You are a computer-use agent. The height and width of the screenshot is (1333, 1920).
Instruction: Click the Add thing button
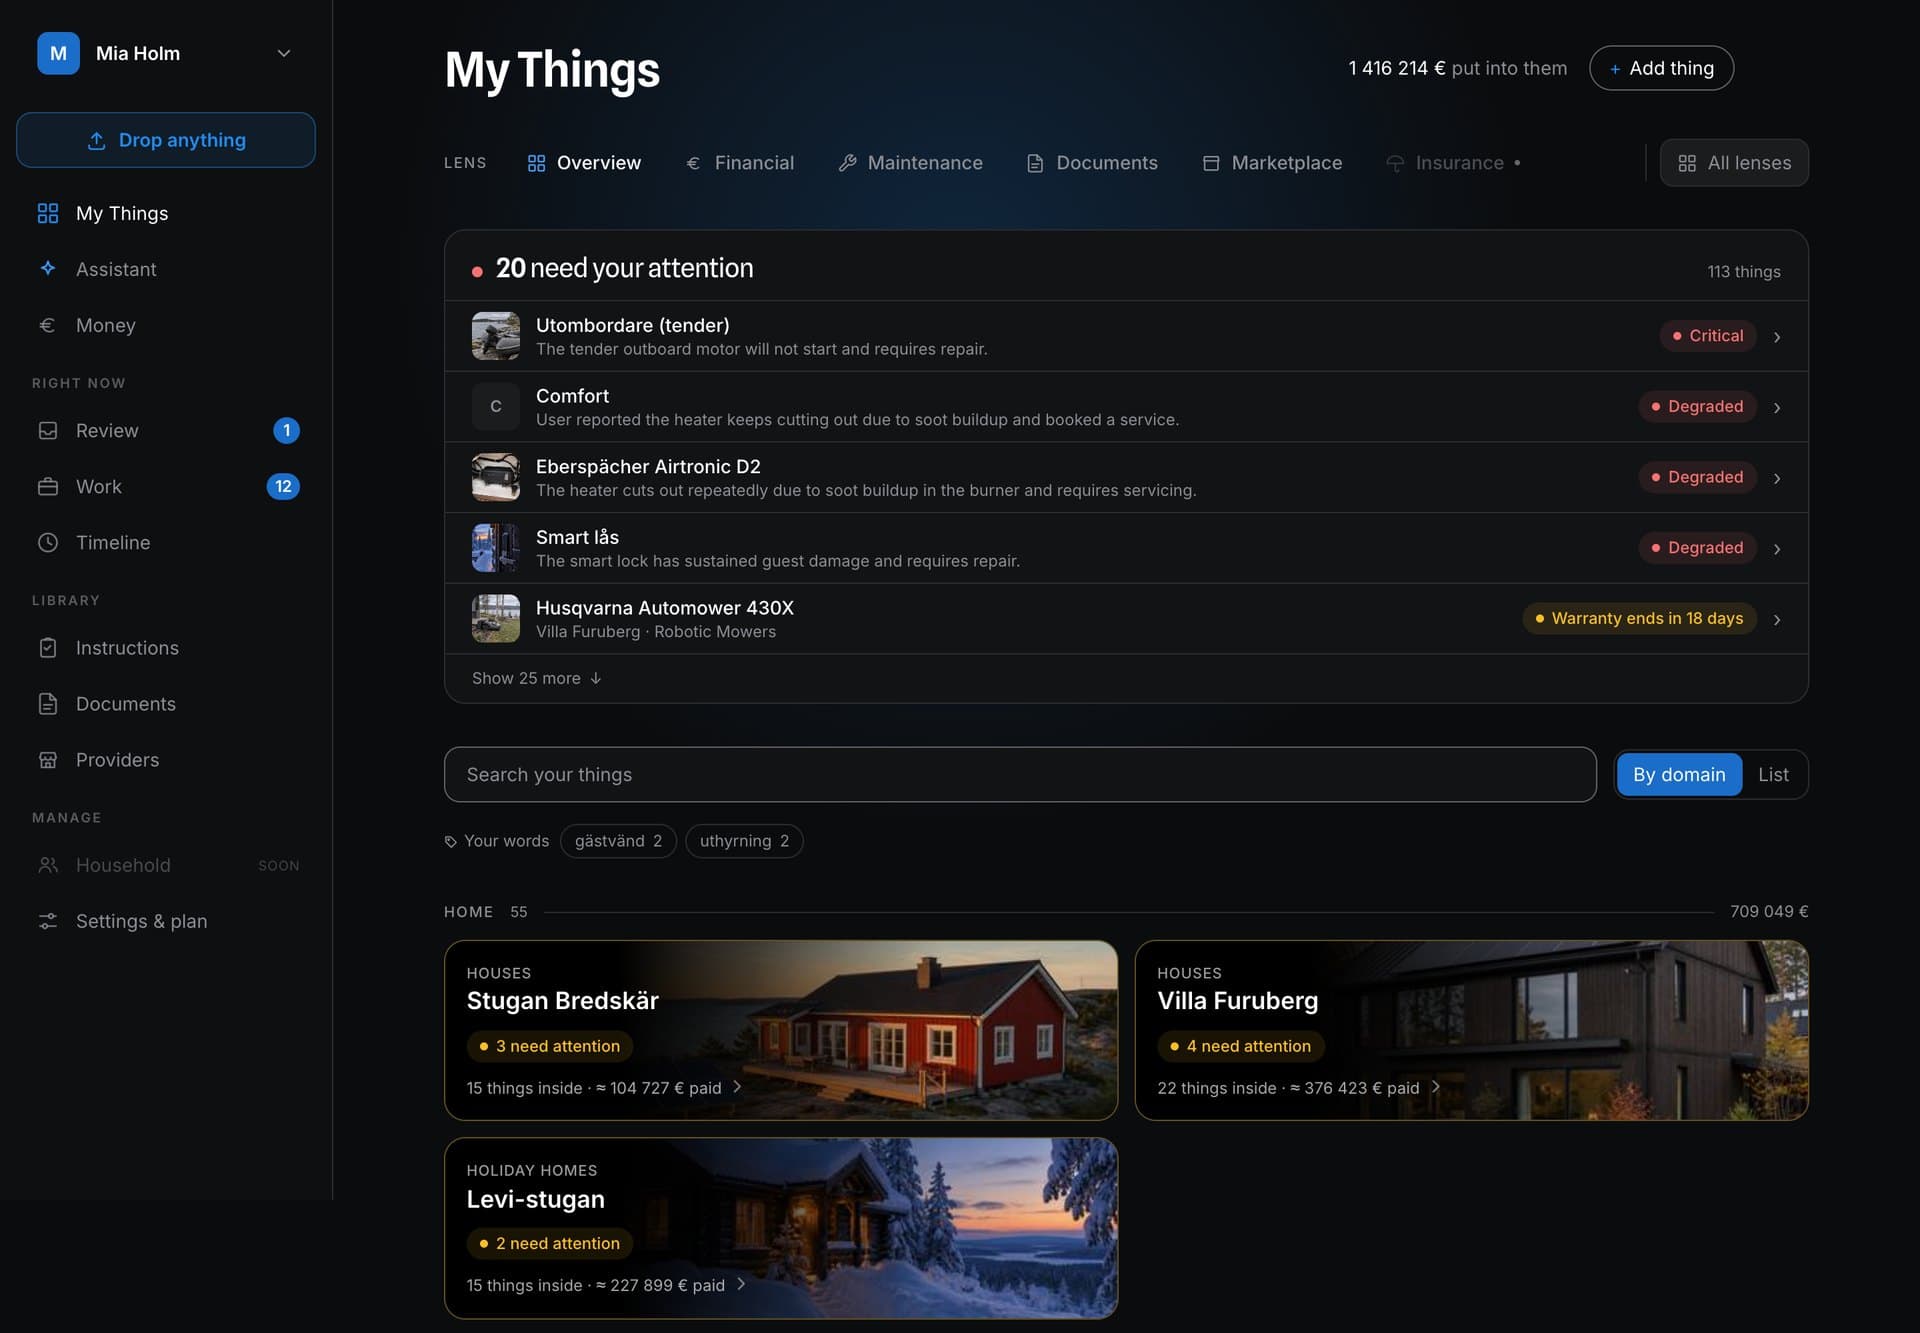click(x=1661, y=68)
